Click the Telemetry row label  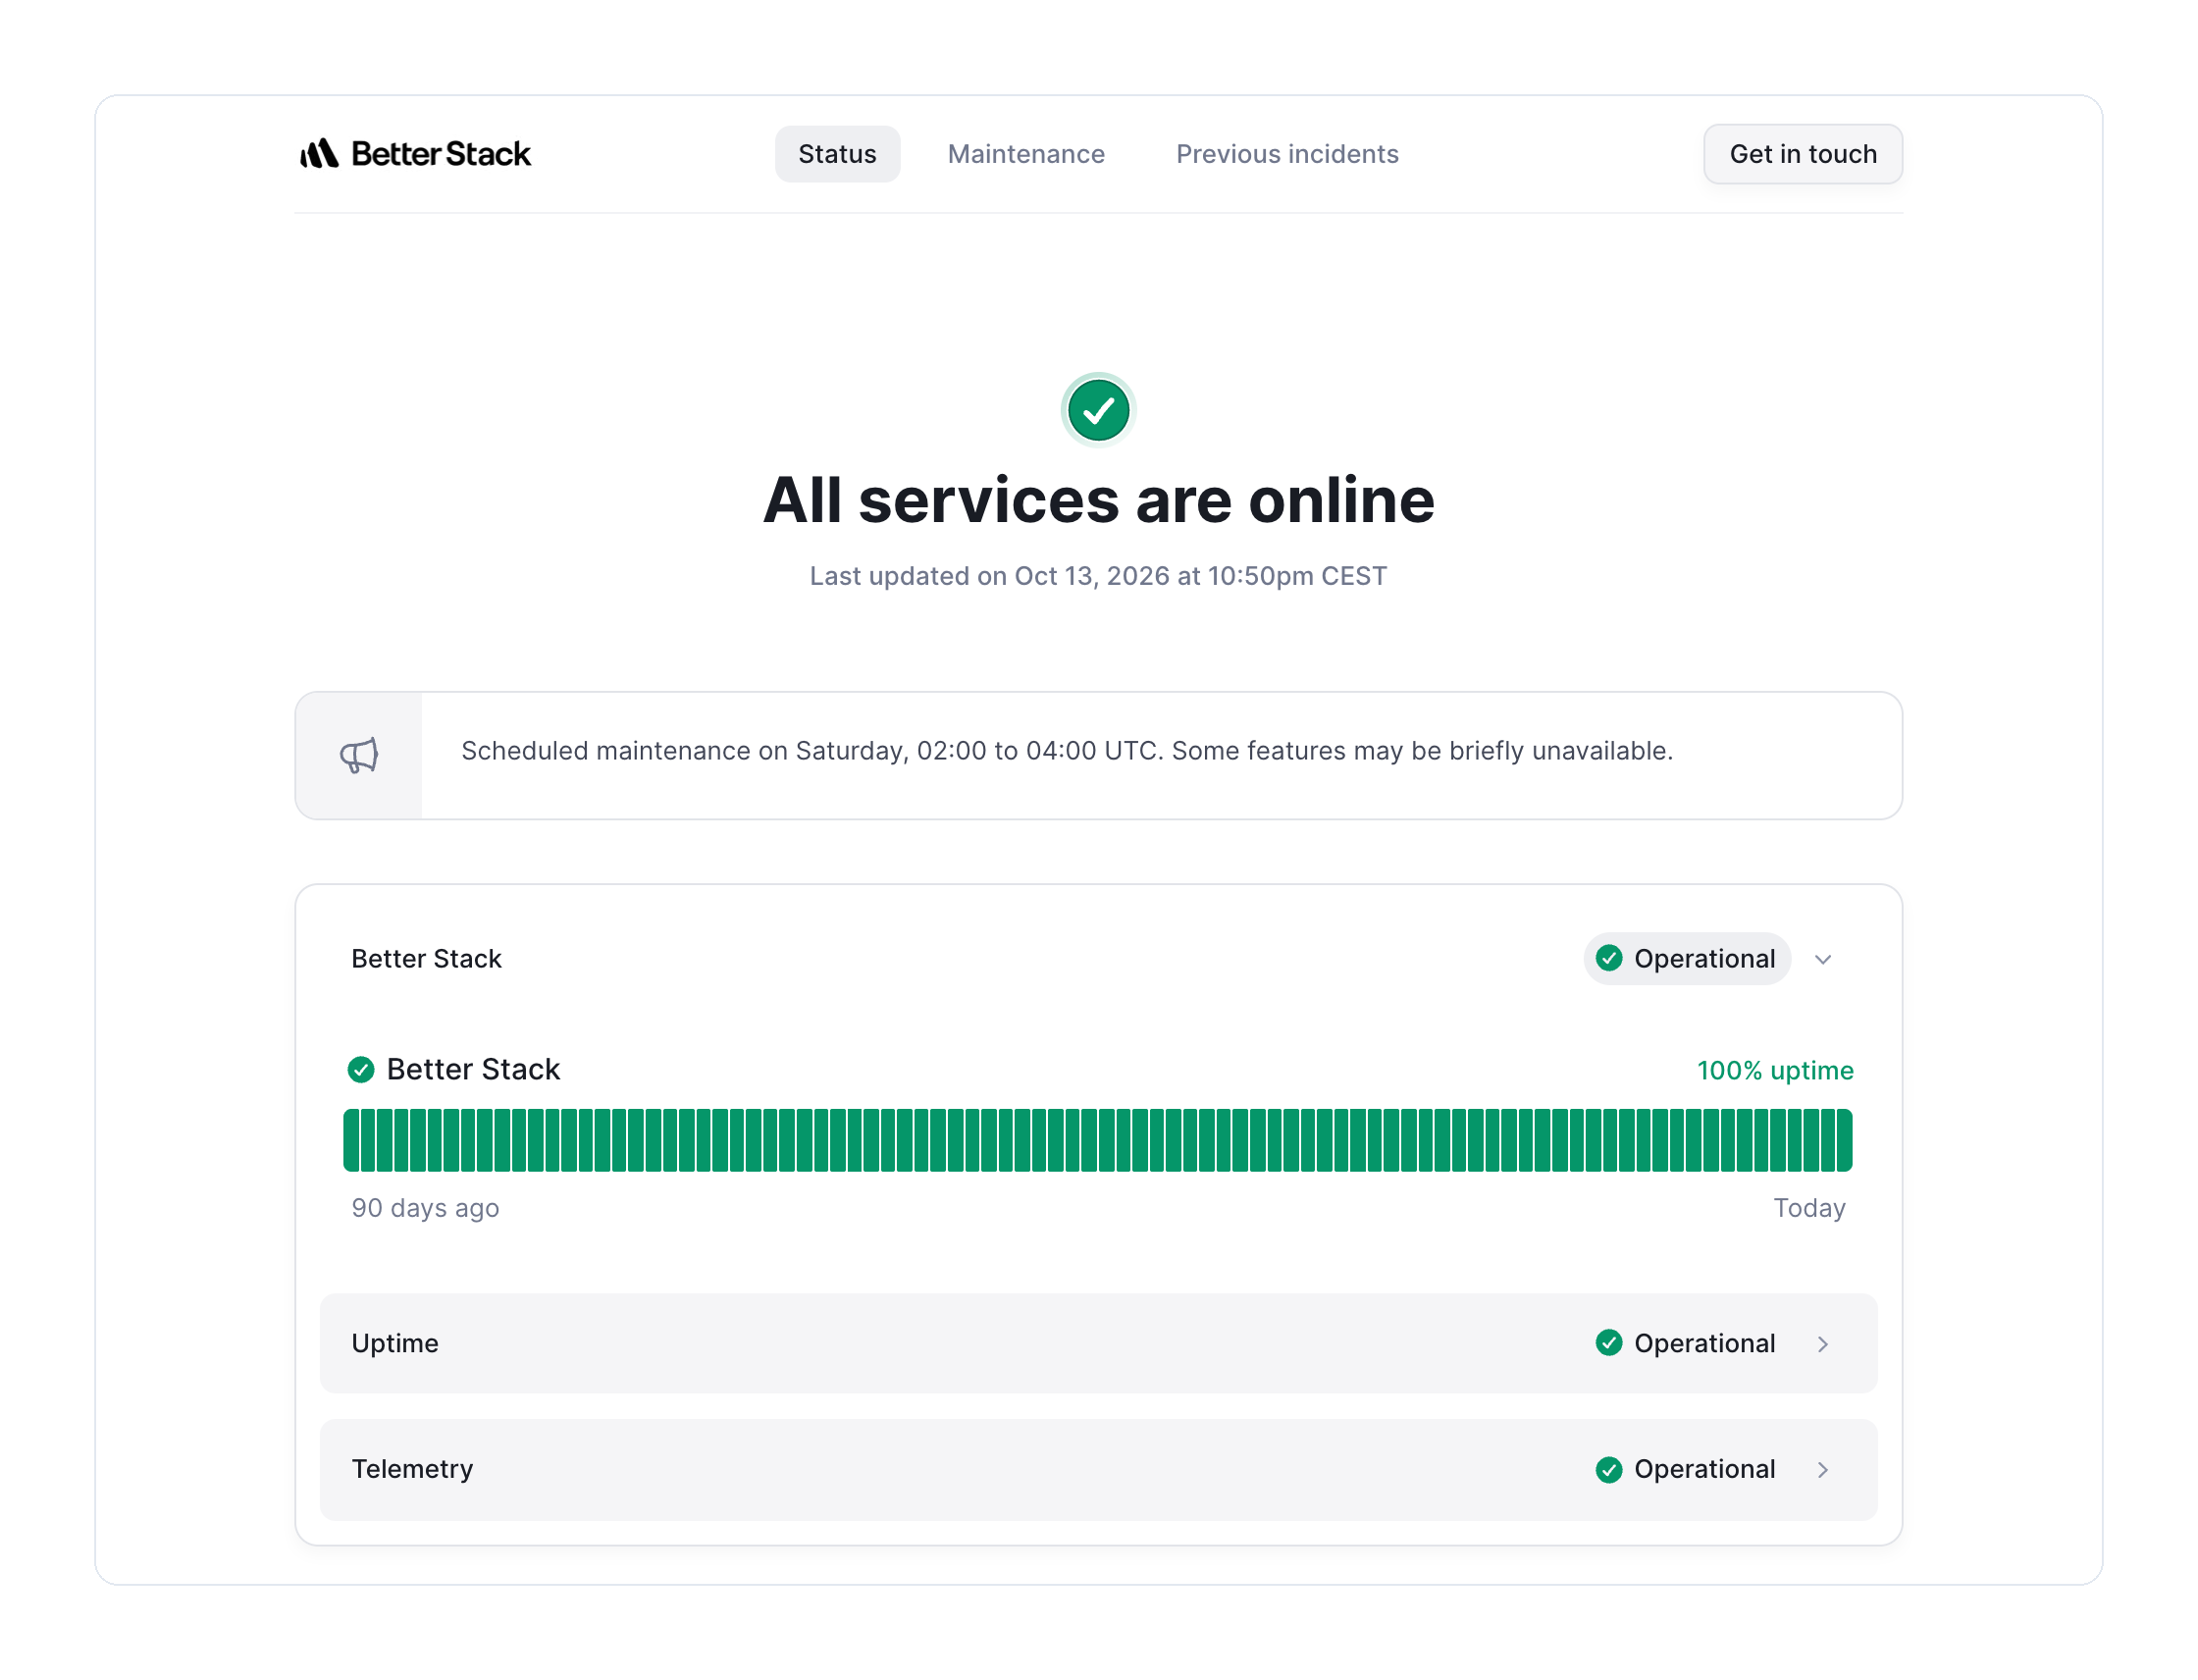412,1469
